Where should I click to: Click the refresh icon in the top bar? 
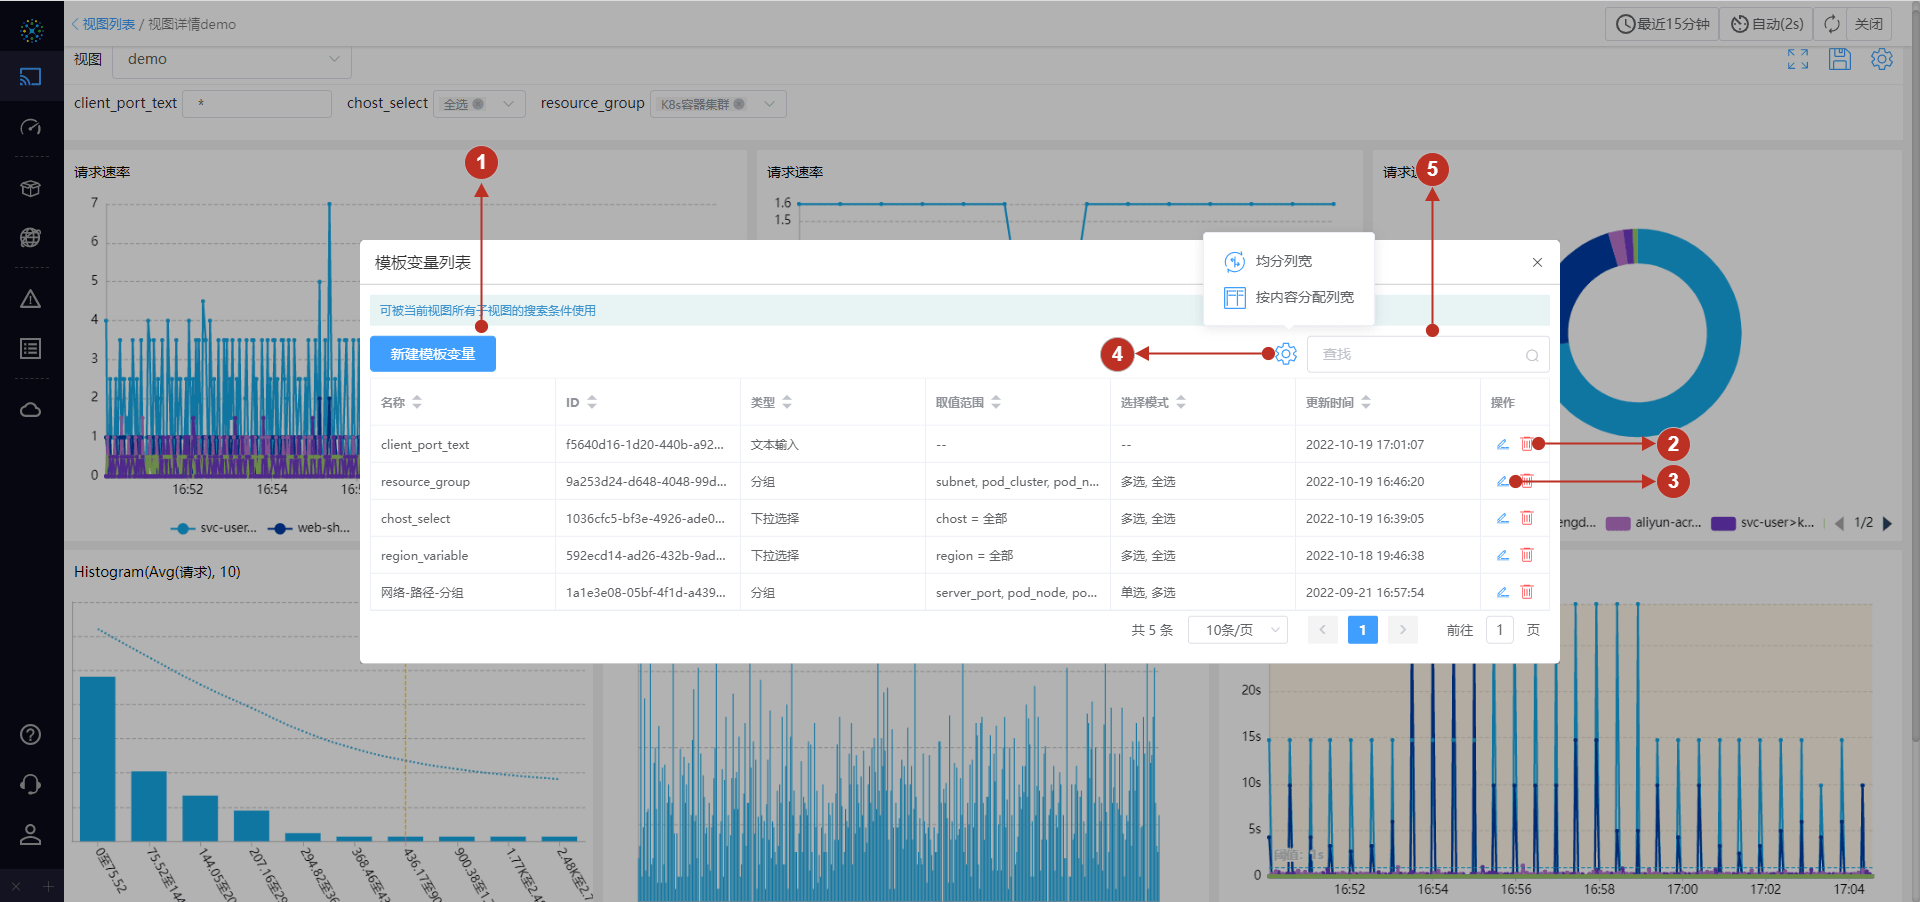[x=1830, y=23]
